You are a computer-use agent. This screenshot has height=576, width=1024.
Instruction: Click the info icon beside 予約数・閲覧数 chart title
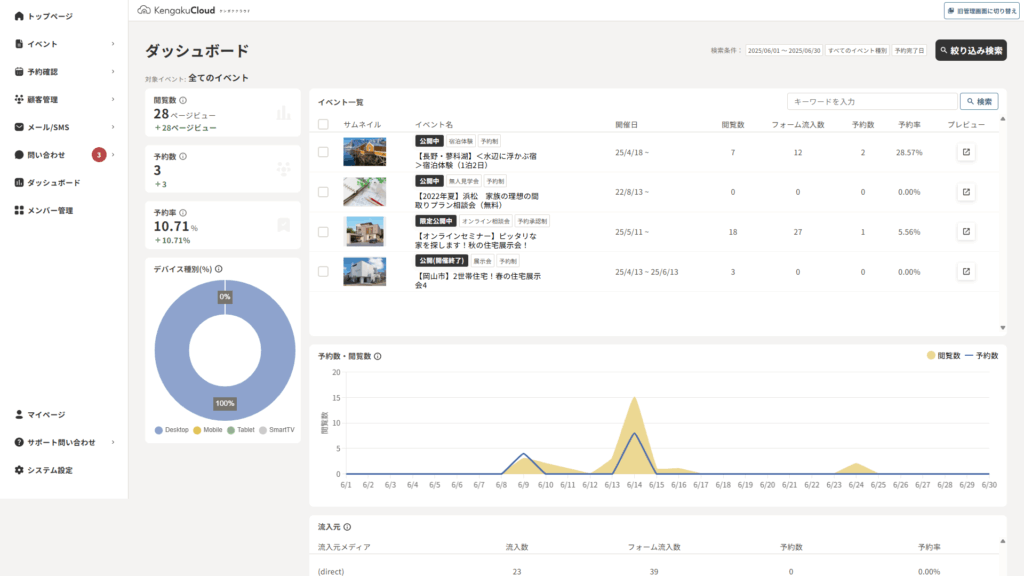pyautogui.click(x=377, y=356)
